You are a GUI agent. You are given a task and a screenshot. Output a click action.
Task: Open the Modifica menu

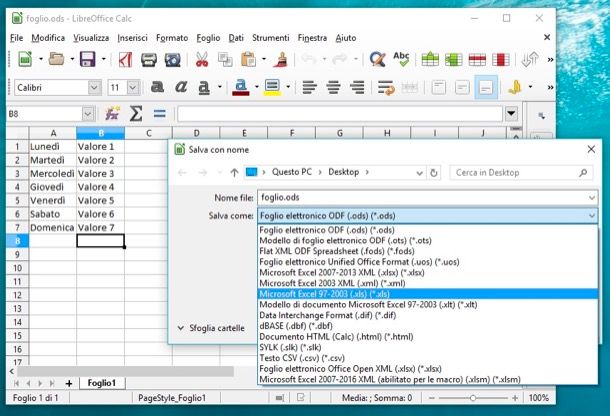click(x=48, y=38)
